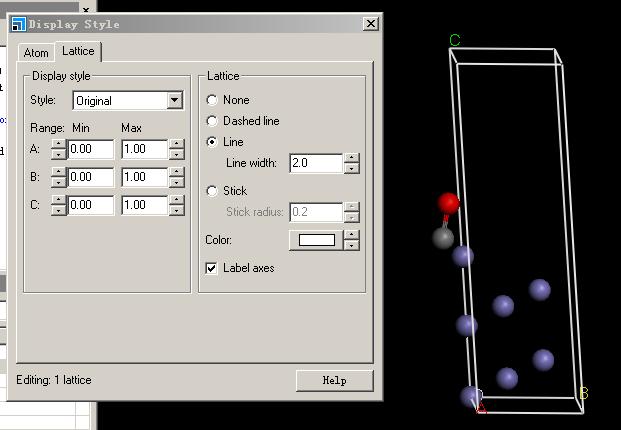This screenshot has width=621, height=430.
Task: Click the B range Min field
Action: pyautogui.click(x=91, y=177)
